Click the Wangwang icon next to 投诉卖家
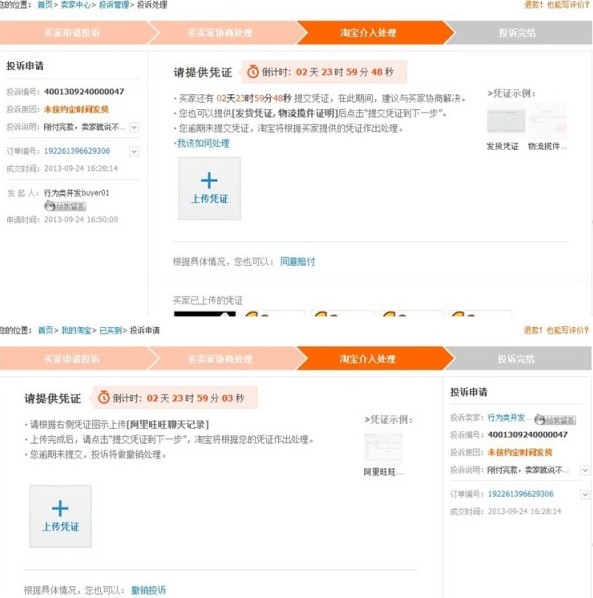The height and width of the screenshot is (598, 593). point(555,420)
